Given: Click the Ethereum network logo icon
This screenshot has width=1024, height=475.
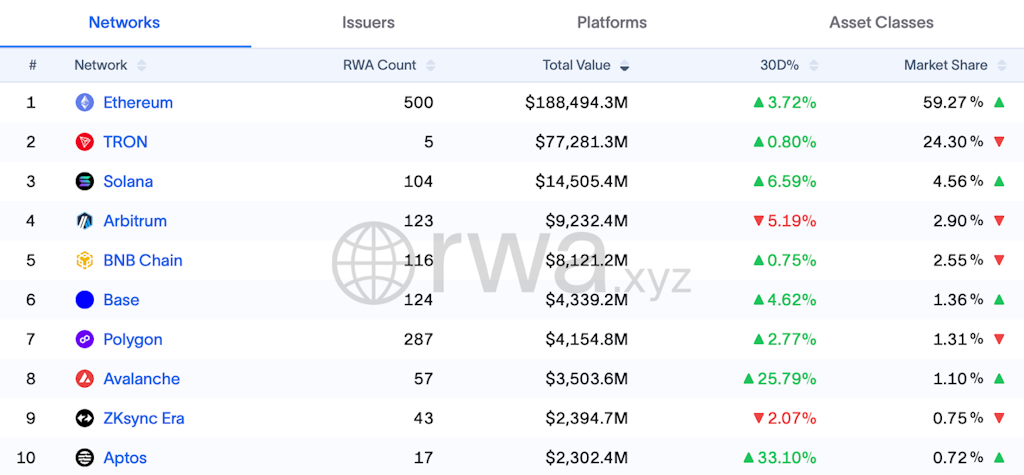Looking at the screenshot, I should (85, 102).
